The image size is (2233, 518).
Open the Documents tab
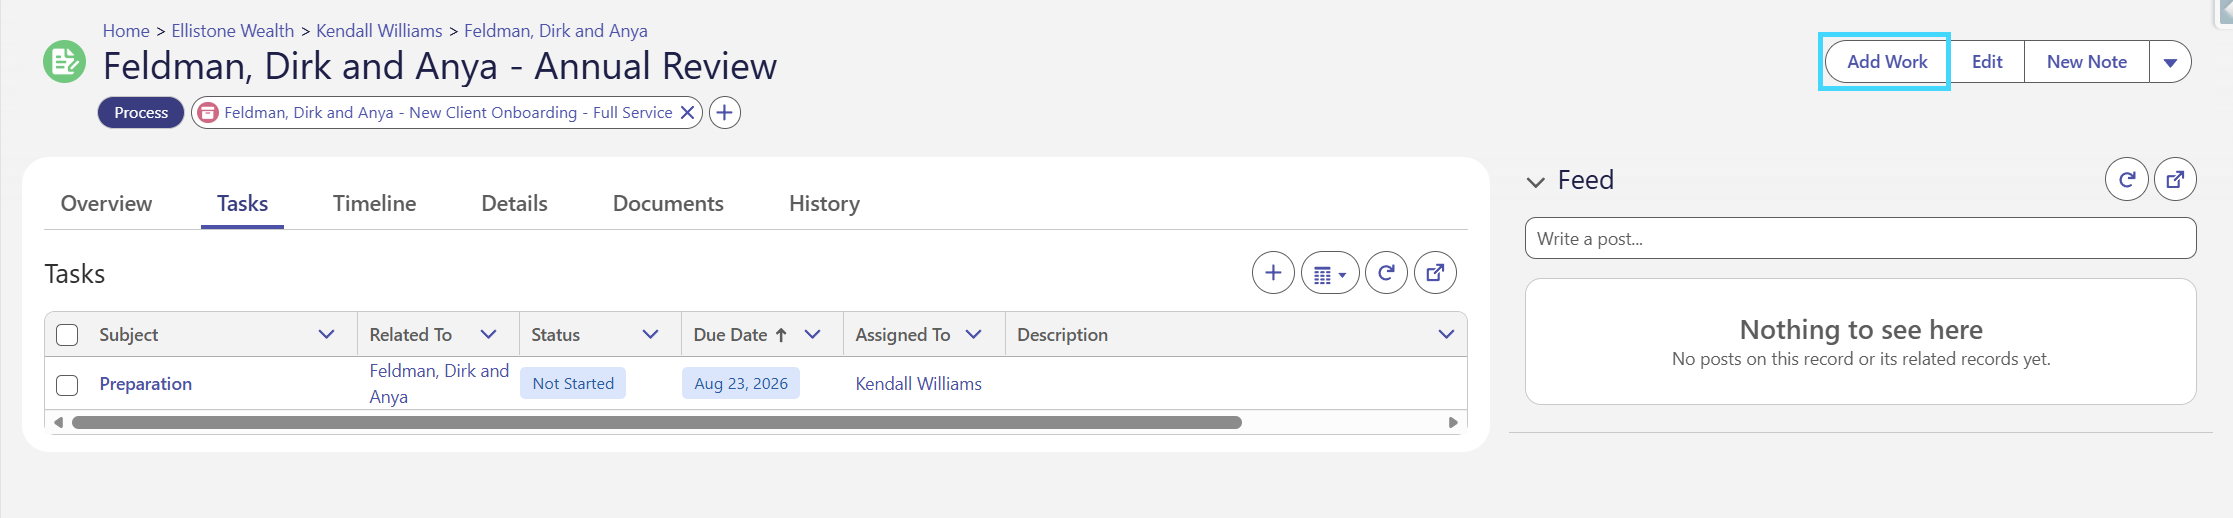pyautogui.click(x=668, y=204)
